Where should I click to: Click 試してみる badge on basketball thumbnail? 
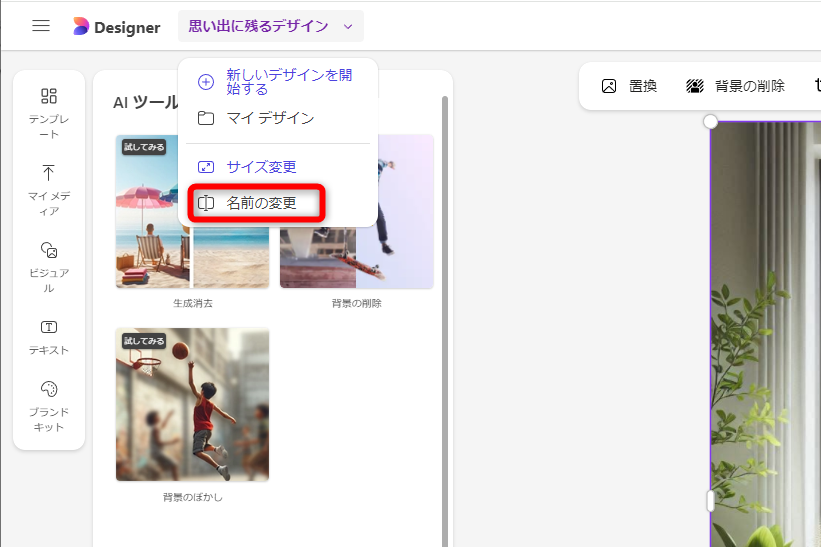pyautogui.click(x=144, y=341)
